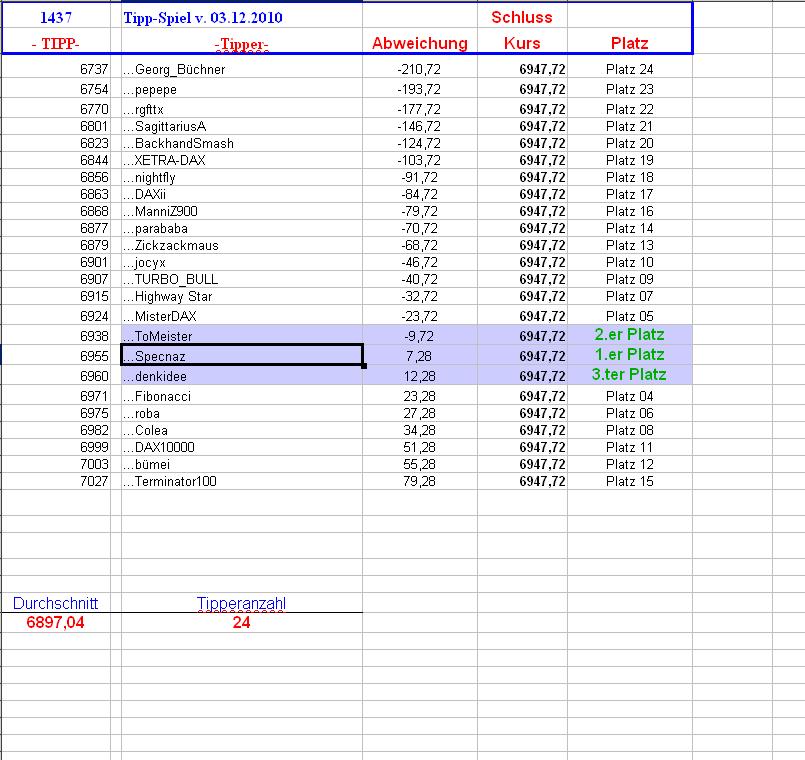Select the bümei cell
The image size is (805, 760).
pos(242,464)
